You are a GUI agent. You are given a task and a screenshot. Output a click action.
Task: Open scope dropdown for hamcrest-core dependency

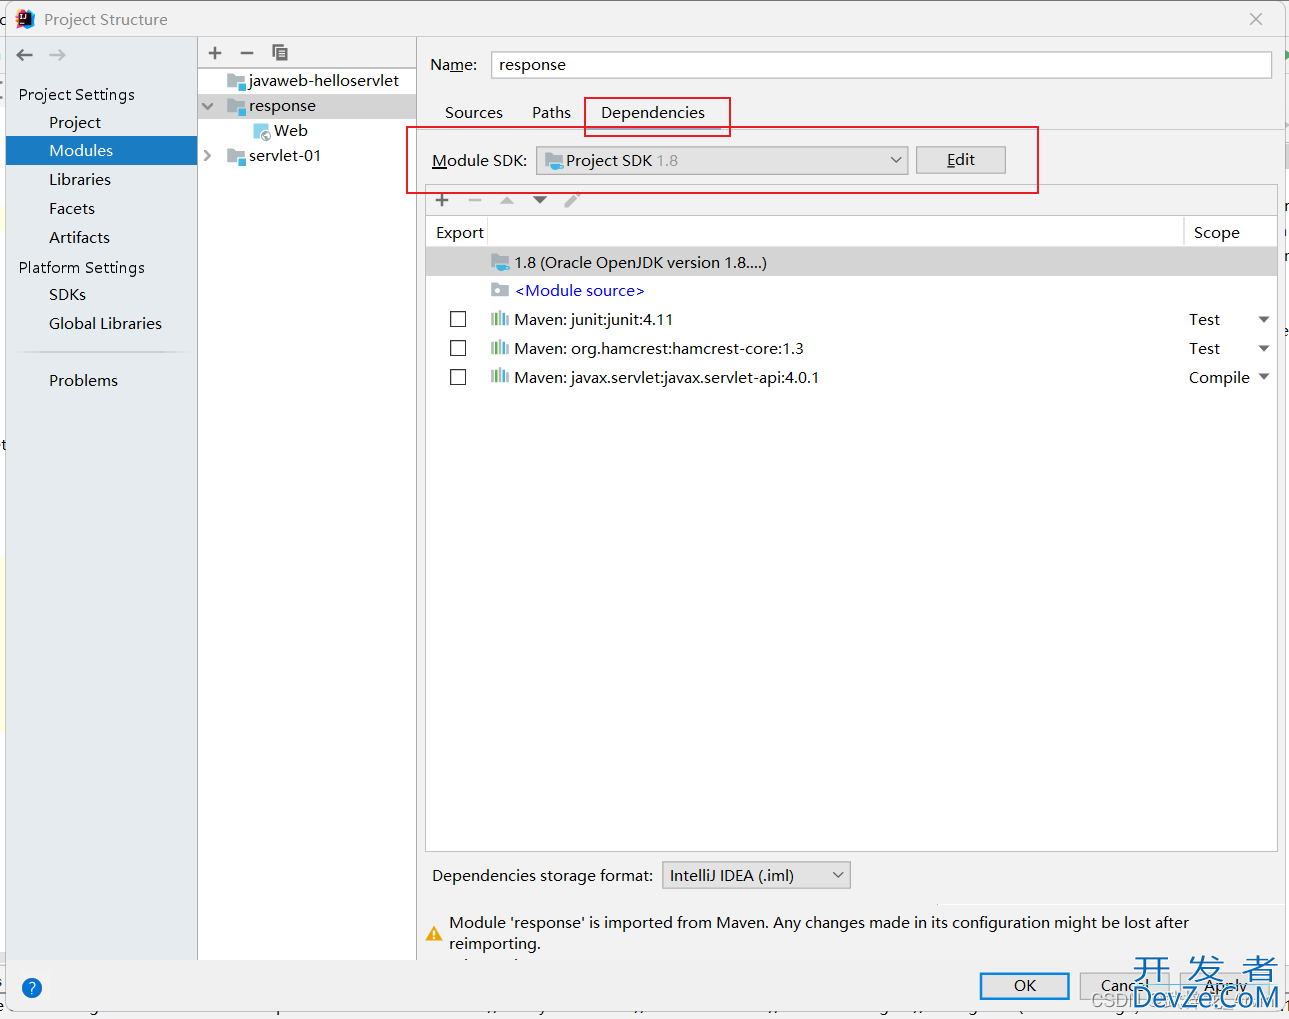click(x=1264, y=349)
